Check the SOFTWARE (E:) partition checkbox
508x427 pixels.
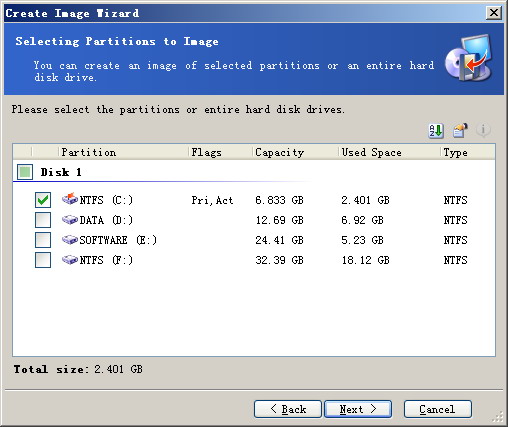tap(43, 240)
